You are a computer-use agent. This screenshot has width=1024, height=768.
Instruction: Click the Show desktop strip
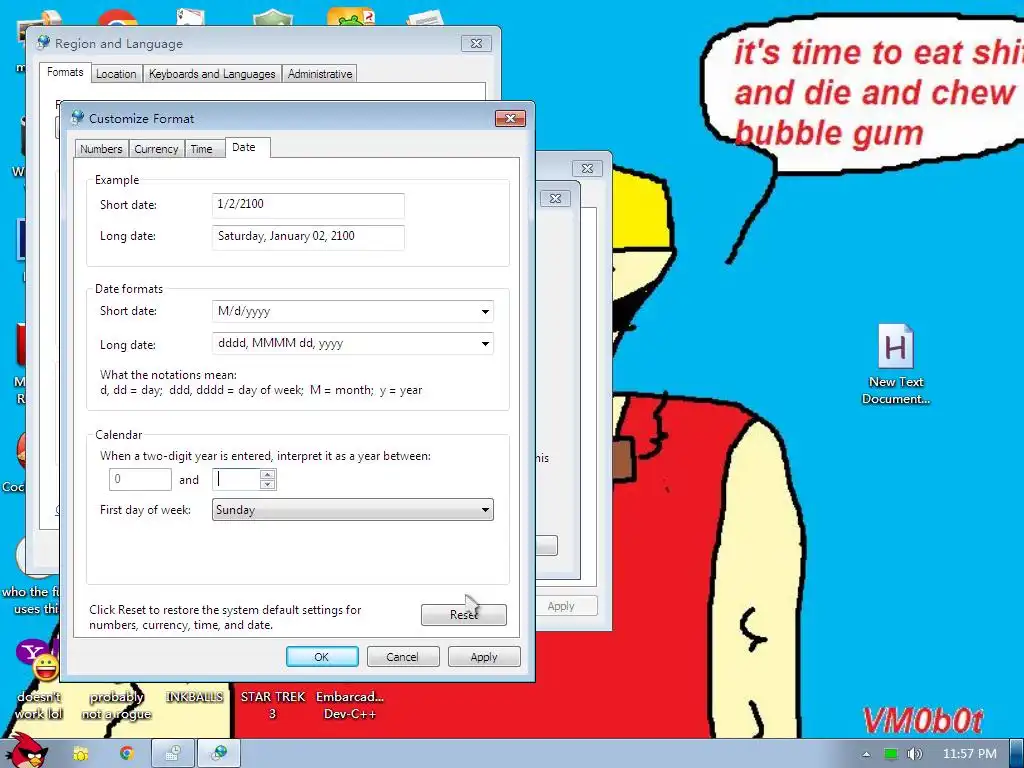pyautogui.click(x=1017, y=754)
